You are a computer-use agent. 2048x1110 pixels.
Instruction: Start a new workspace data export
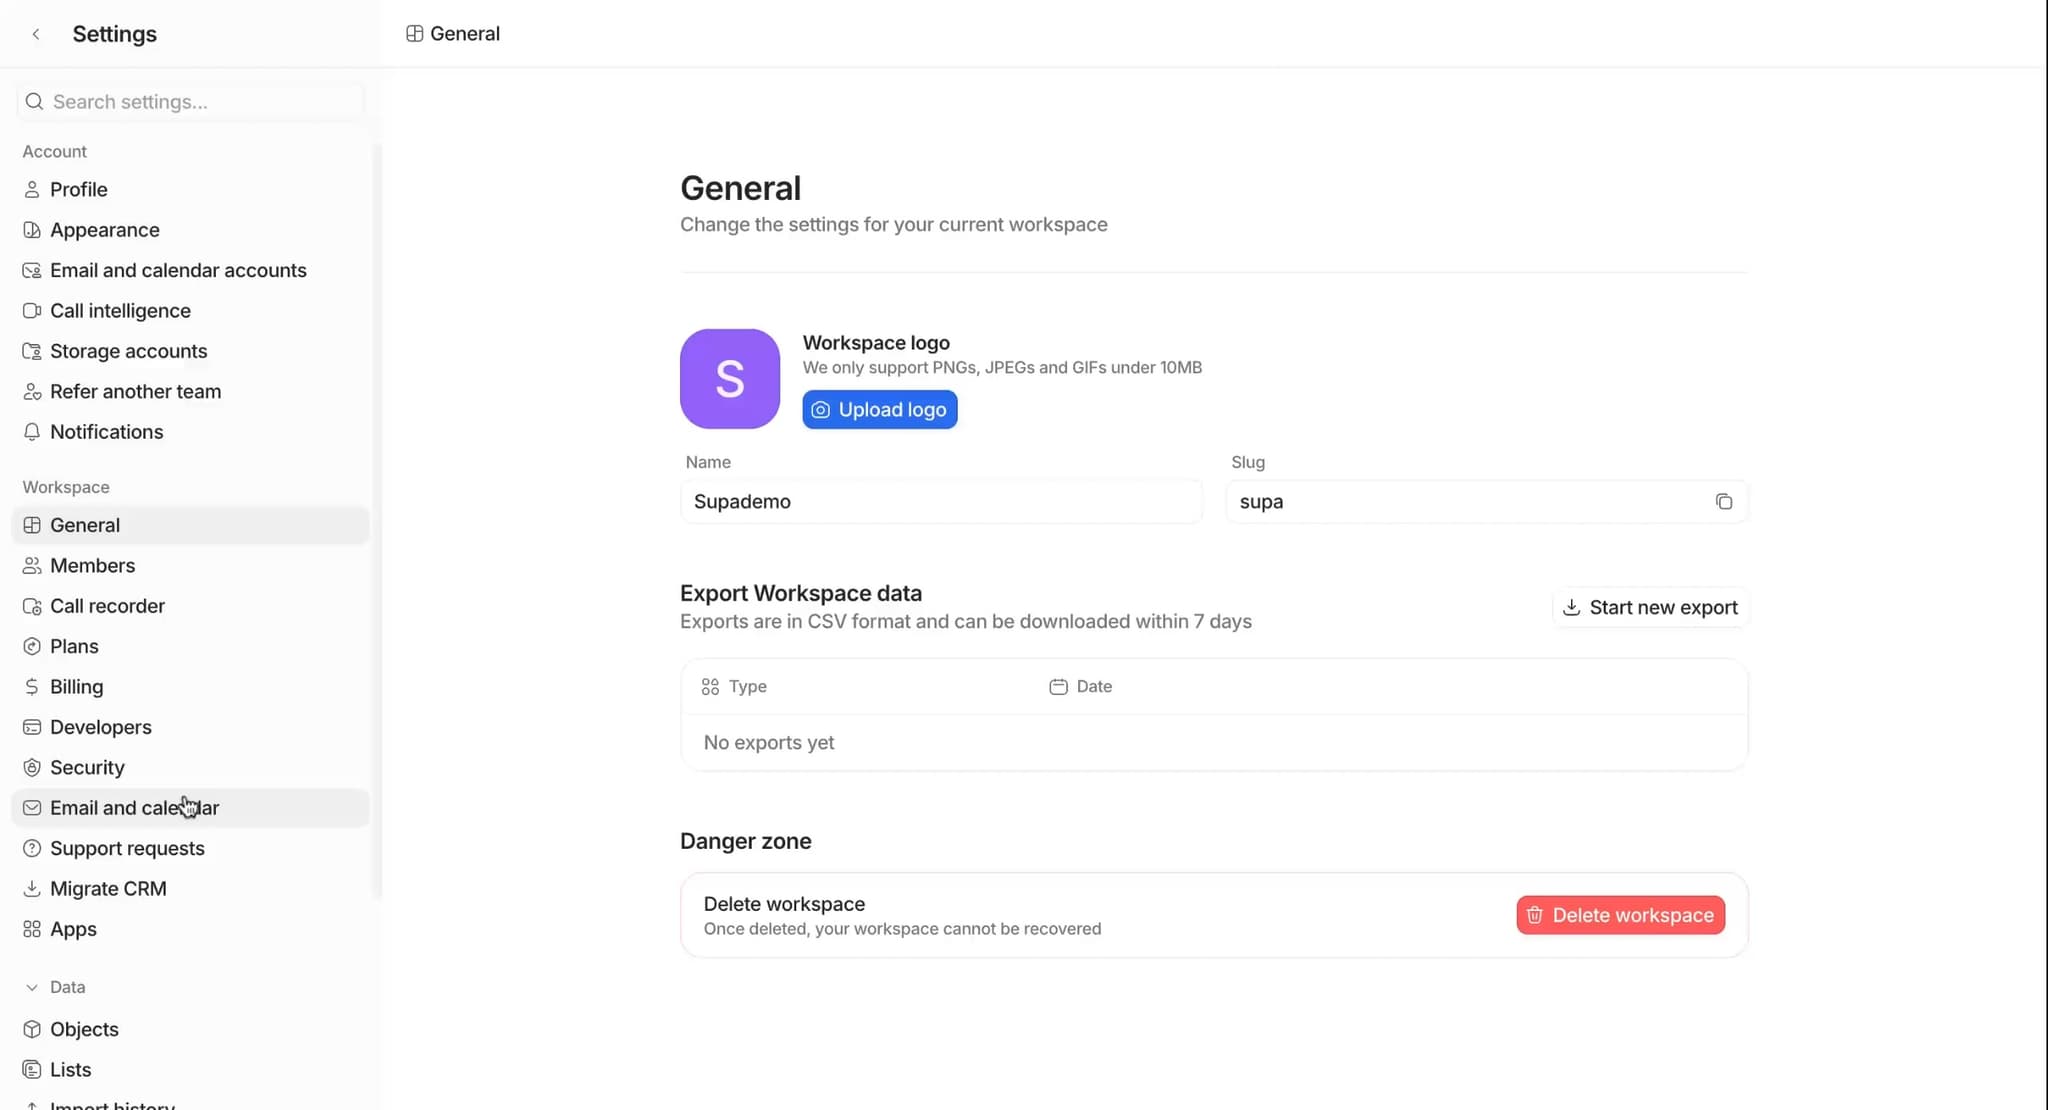[x=1650, y=607]
